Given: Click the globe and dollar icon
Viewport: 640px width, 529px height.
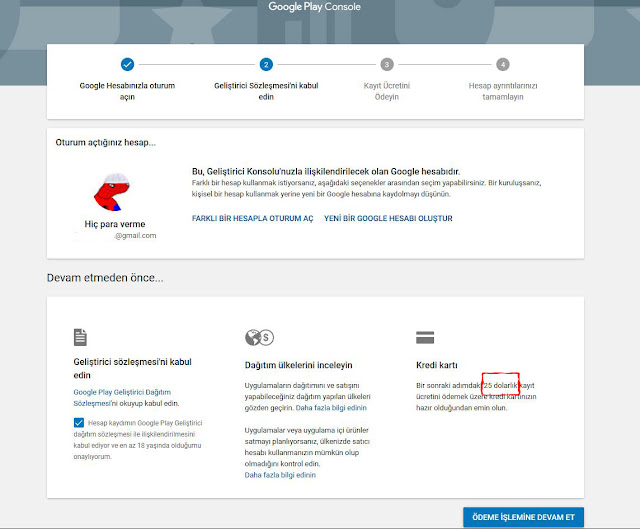Looking at the screenshot, I should [x=259, y=338].
